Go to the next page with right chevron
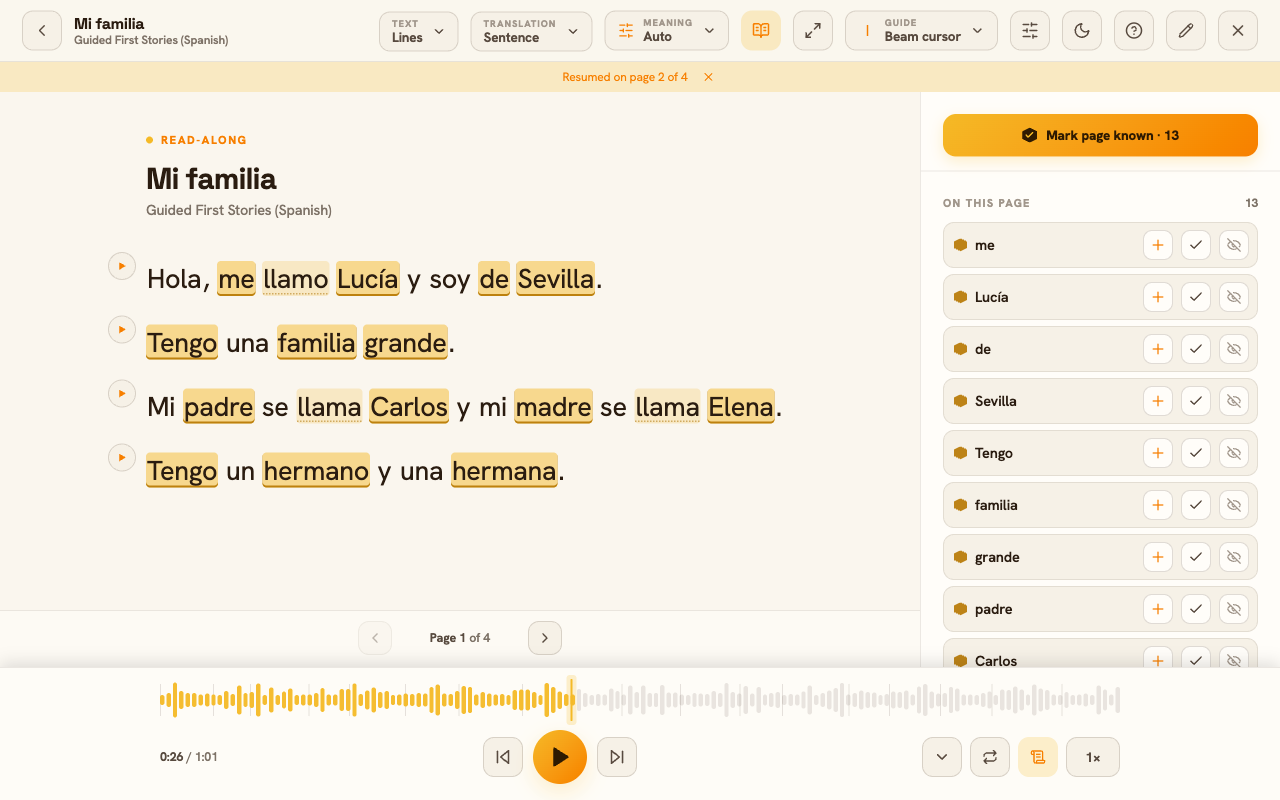This screenshot has width=1280, height=800. point(545,638)
